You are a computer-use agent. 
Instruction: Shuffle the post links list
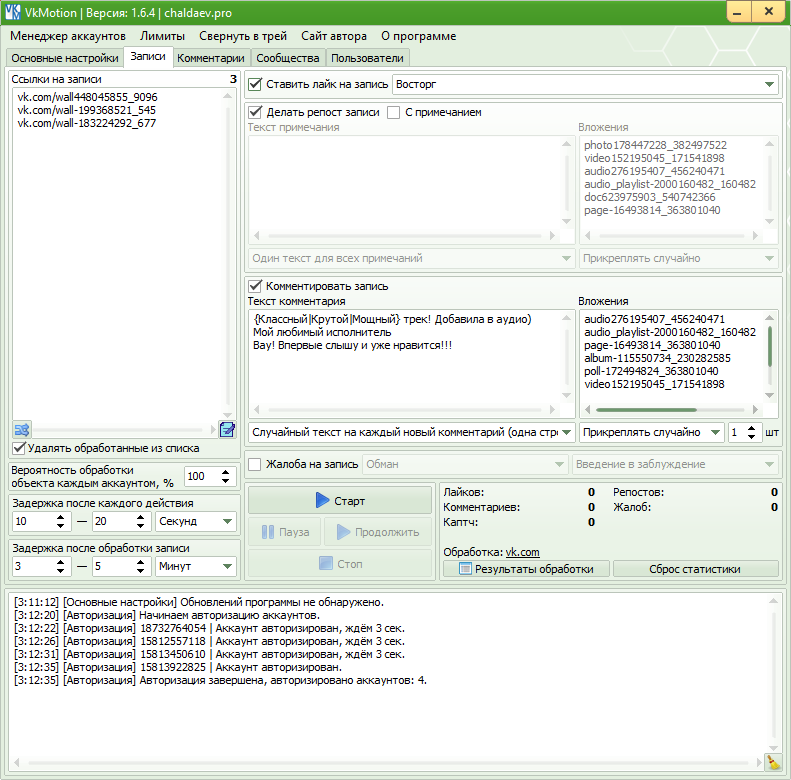(22, 429)
